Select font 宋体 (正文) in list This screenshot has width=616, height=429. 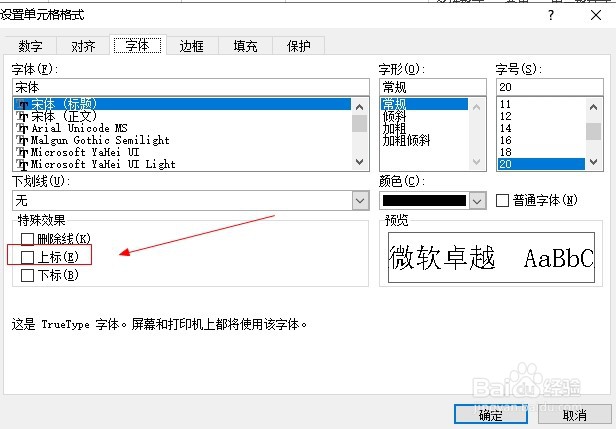point(182,116)
